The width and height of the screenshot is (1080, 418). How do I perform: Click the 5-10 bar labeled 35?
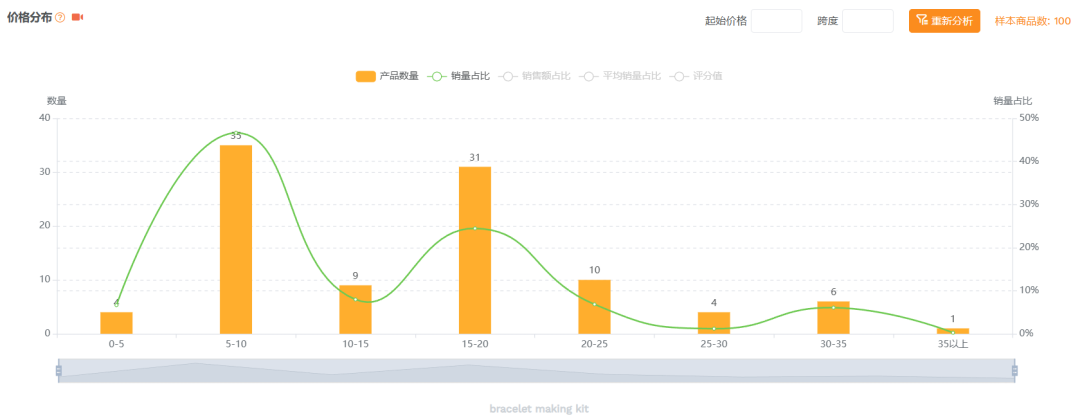coord(236,240)
